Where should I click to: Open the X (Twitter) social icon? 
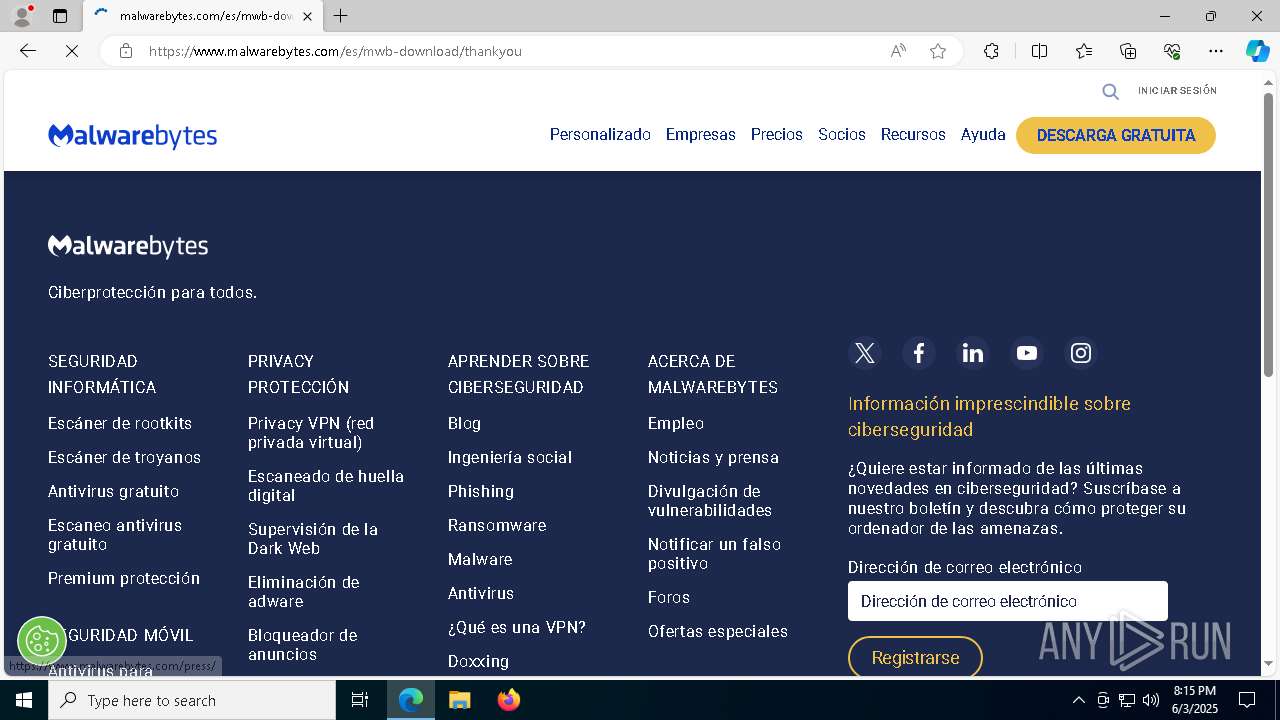865,353
